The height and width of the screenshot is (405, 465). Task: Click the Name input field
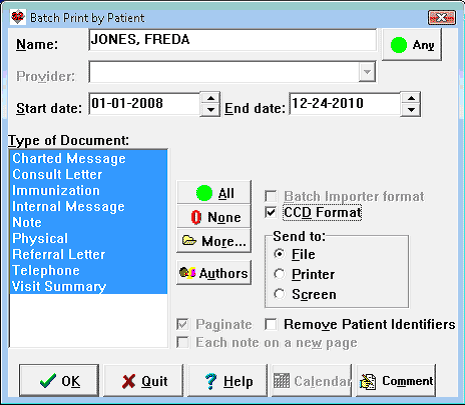click(x=233, y=40)
